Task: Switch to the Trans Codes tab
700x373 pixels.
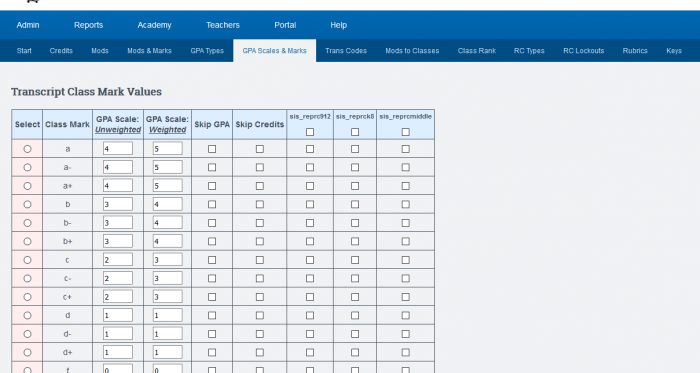Action: click(346, 51)
